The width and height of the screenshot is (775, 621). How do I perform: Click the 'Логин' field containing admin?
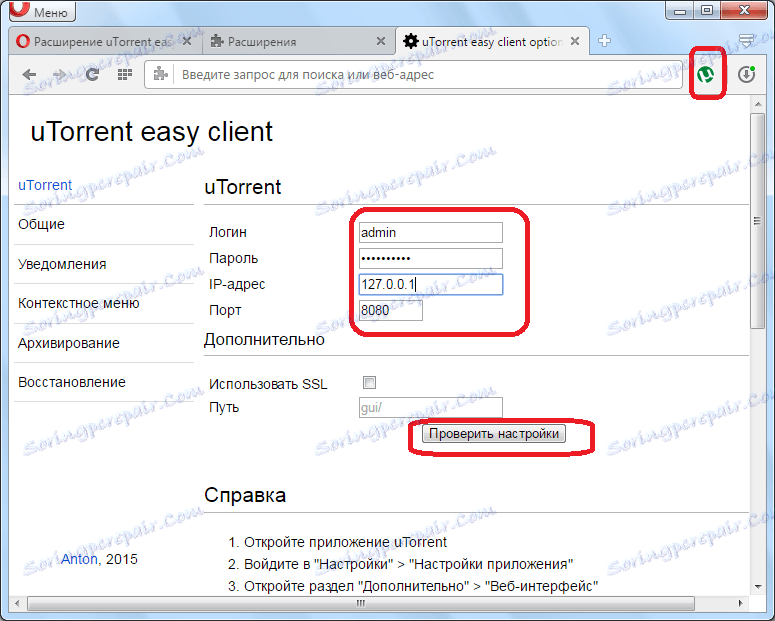(x=431, y=232)
